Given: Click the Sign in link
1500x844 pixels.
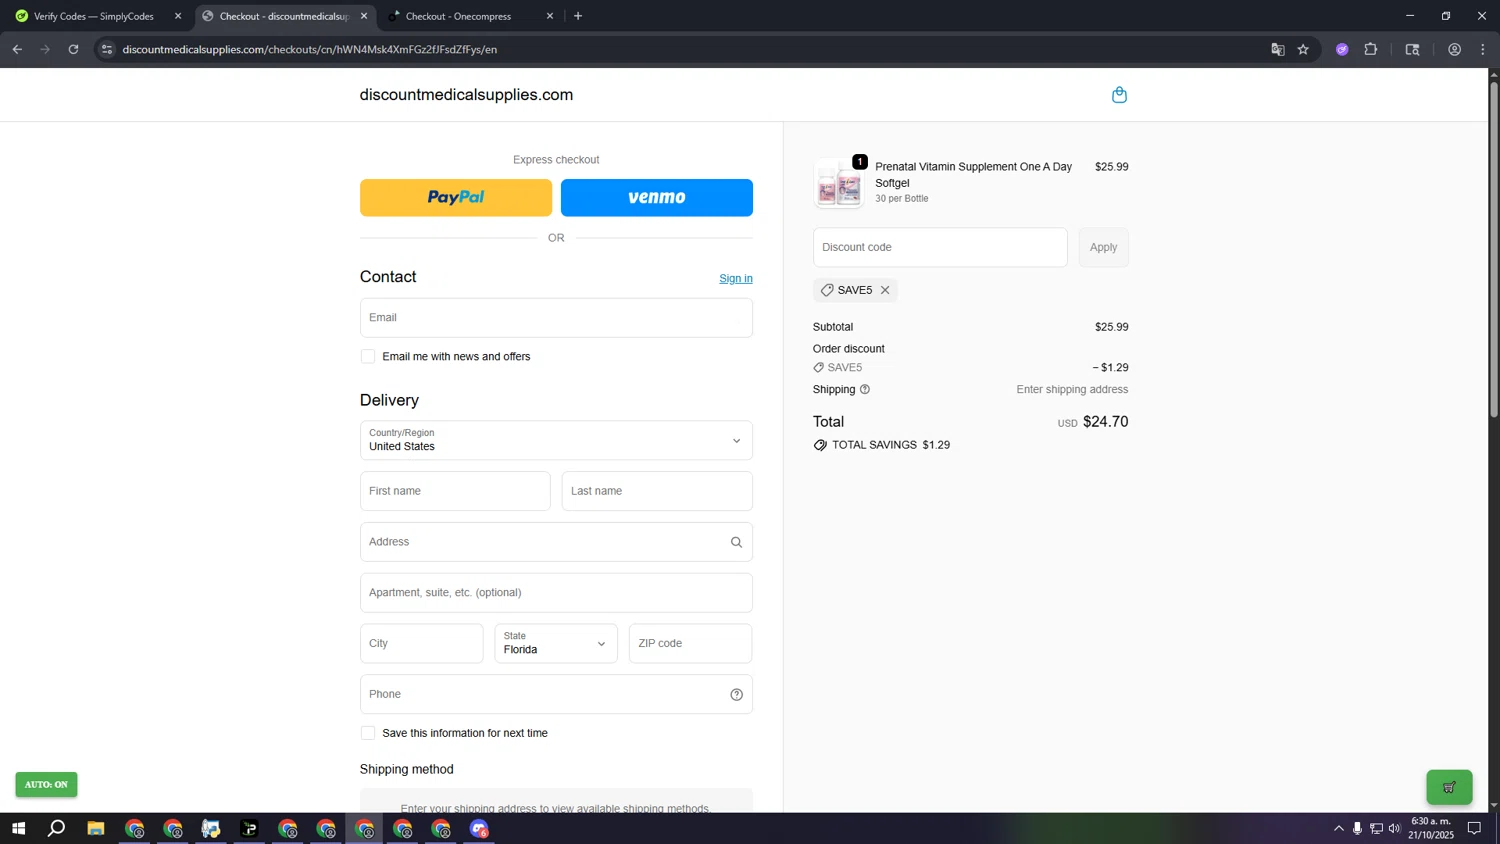Looking at the screenshot, I should pos(736,279).
